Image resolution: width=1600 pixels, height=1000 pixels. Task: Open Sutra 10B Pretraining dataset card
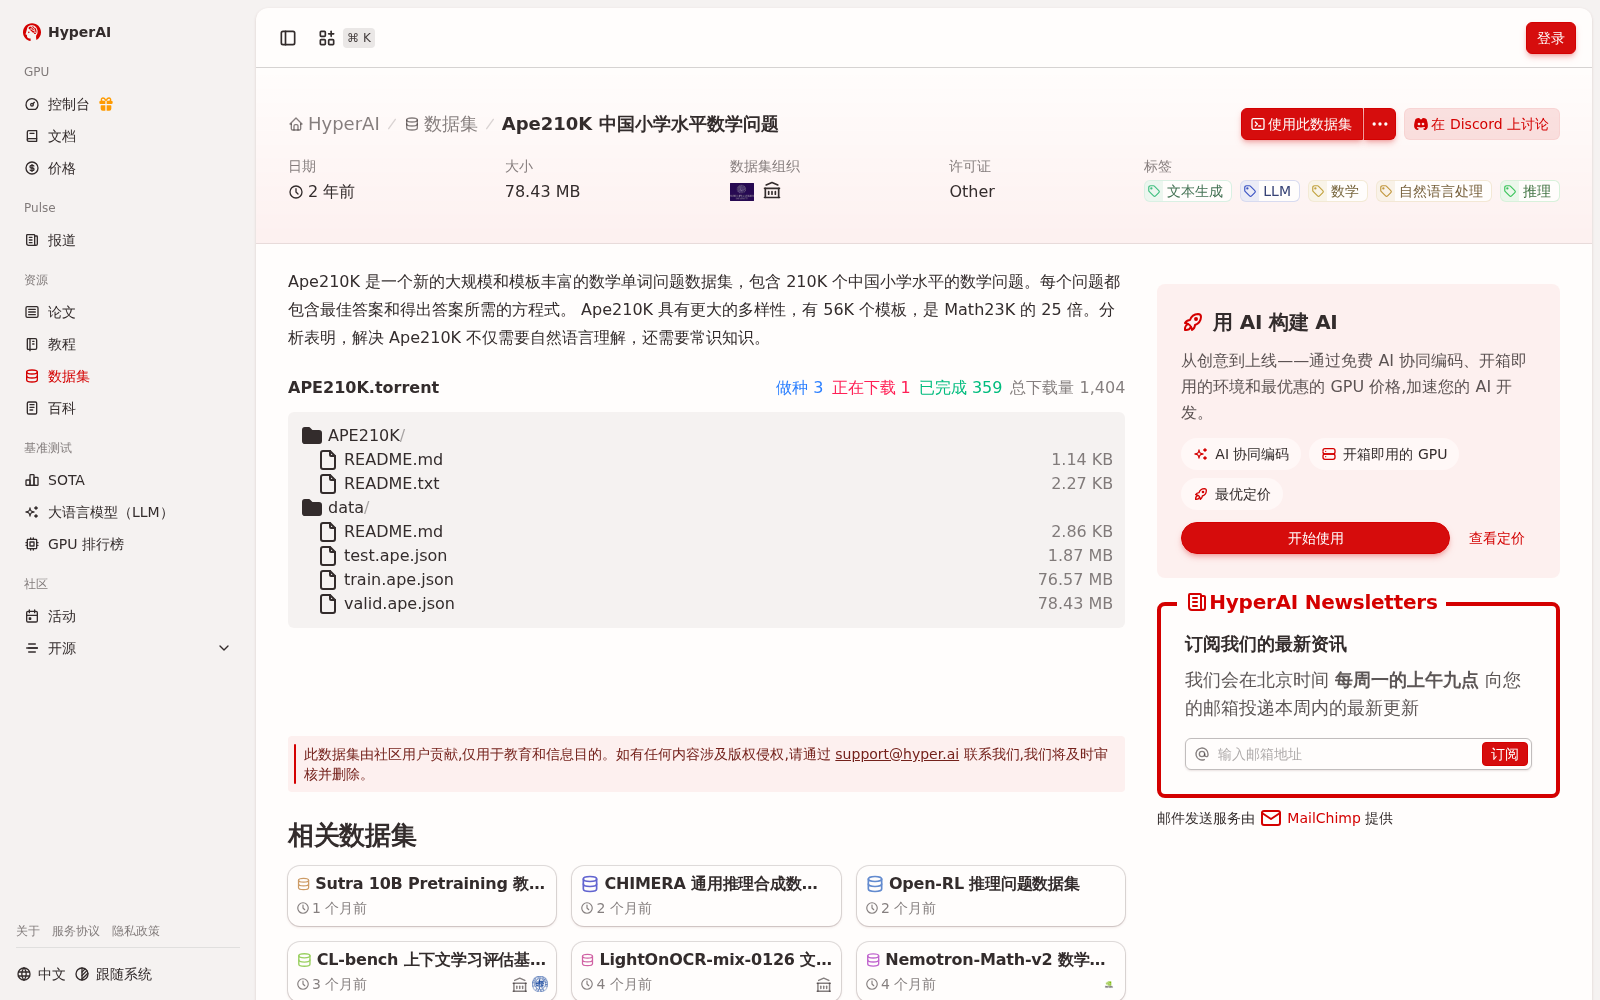pyautogui.click(x=422, y=896)
